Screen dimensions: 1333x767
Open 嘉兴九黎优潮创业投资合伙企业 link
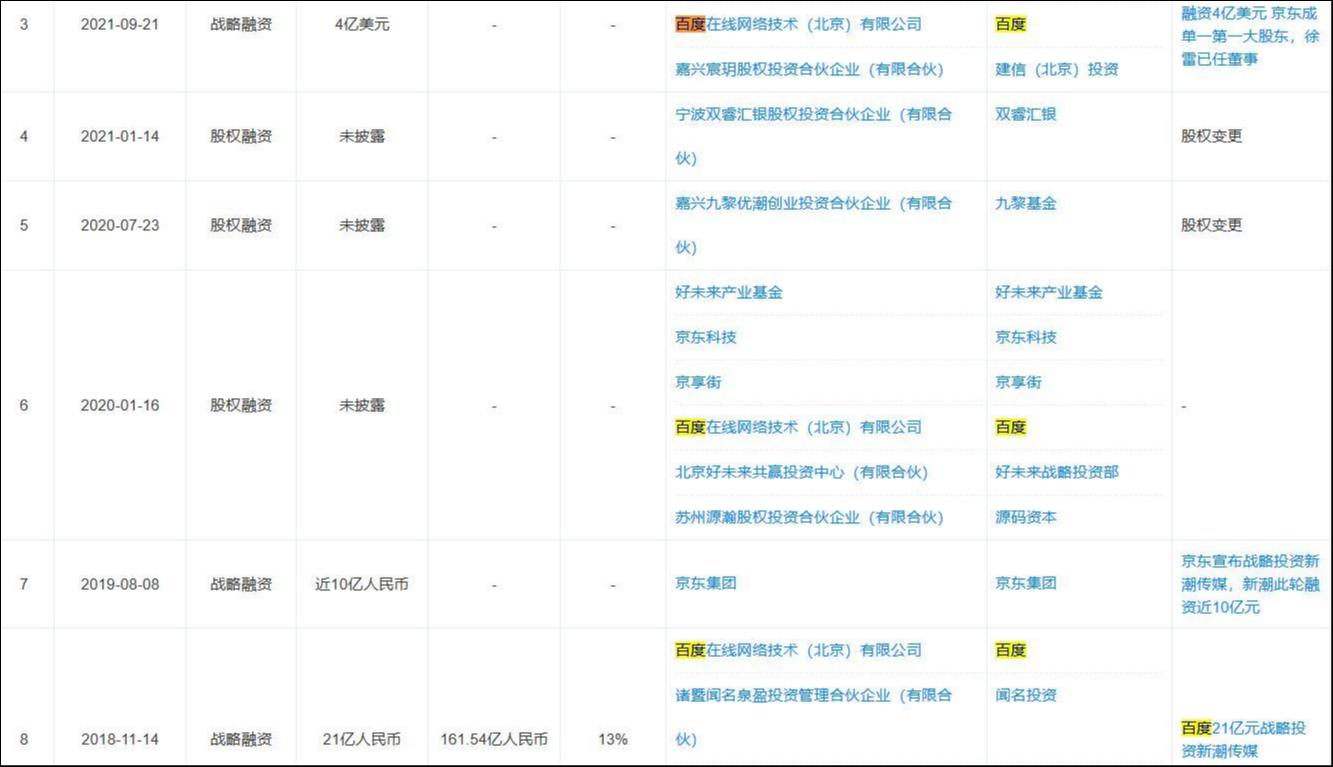813,225
